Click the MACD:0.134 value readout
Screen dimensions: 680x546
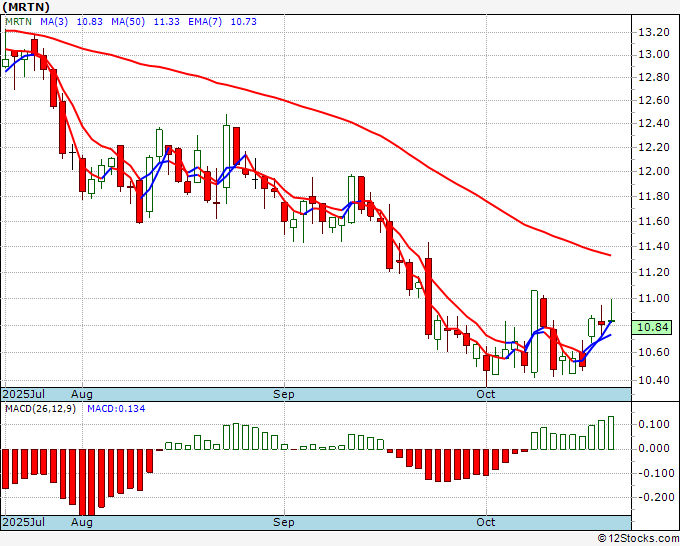click(116, 409)
